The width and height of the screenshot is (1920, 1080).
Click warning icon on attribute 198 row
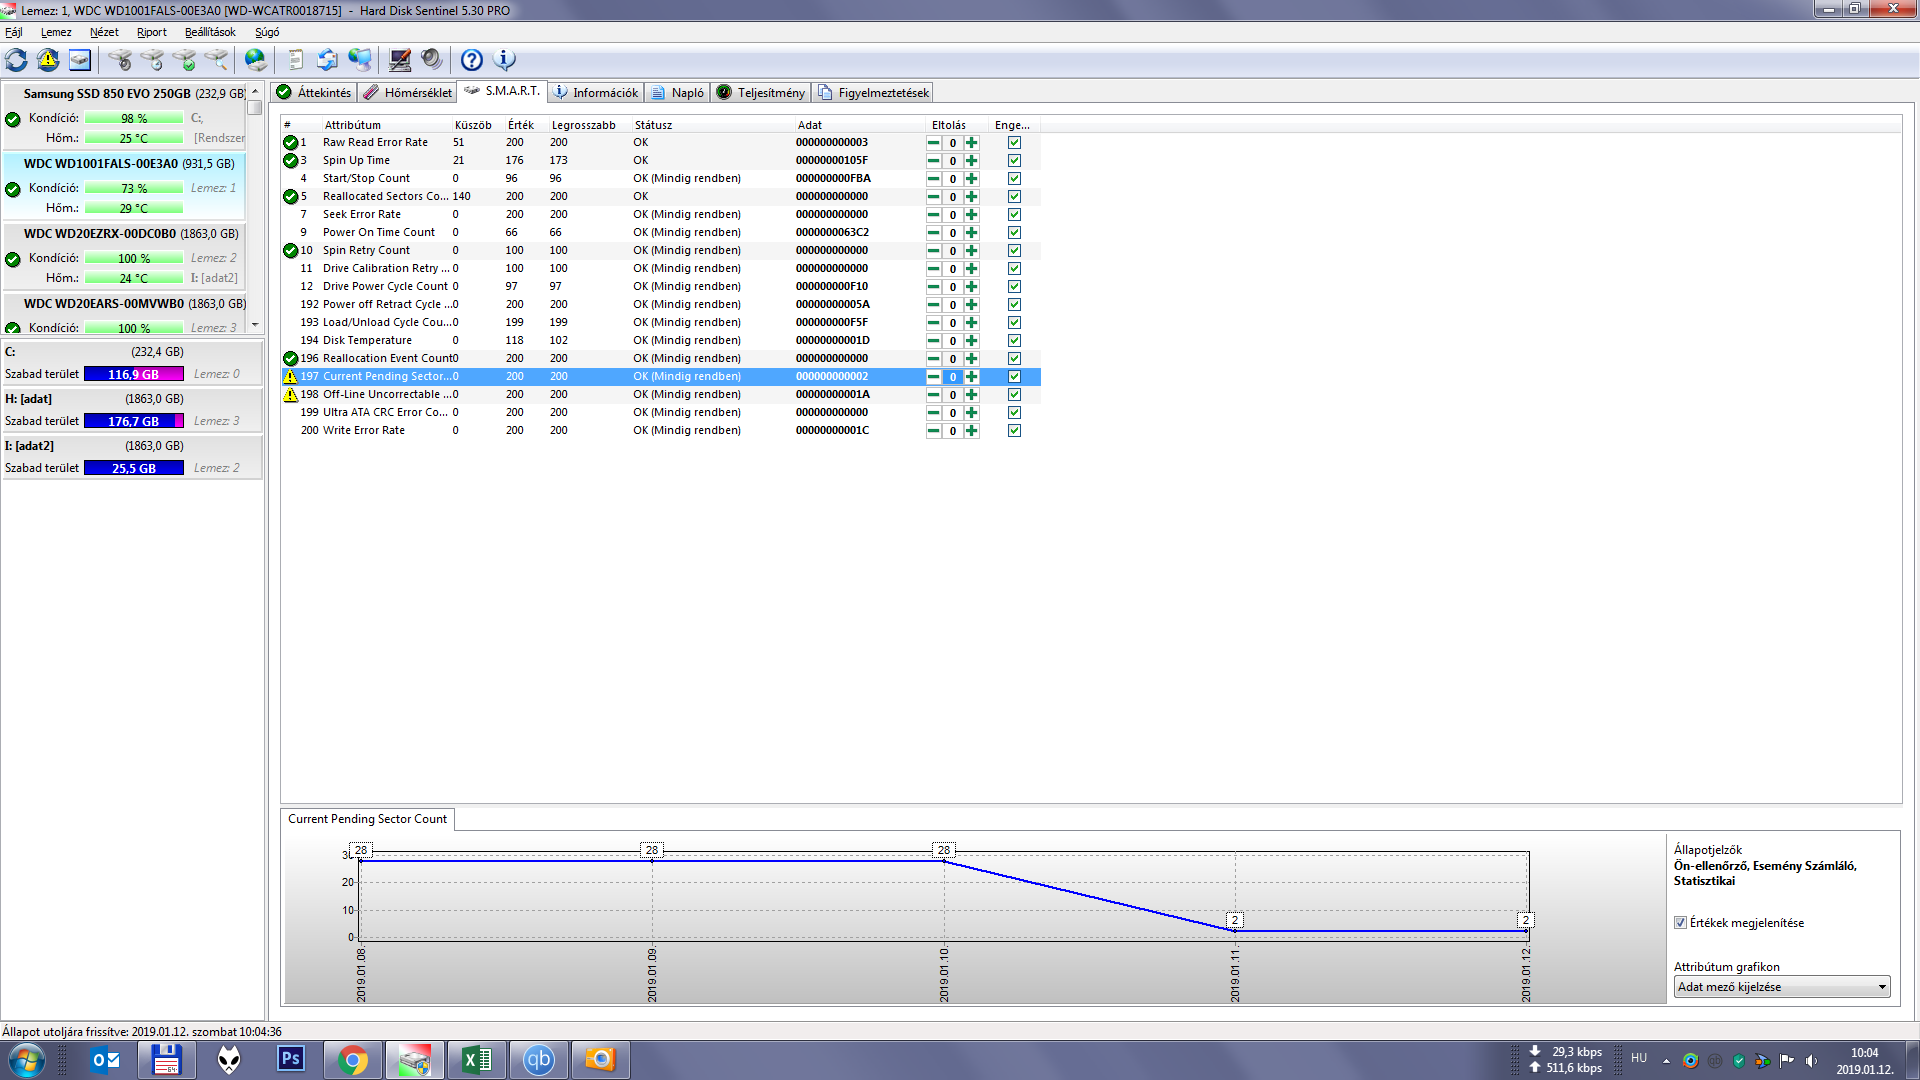point(290,394)
